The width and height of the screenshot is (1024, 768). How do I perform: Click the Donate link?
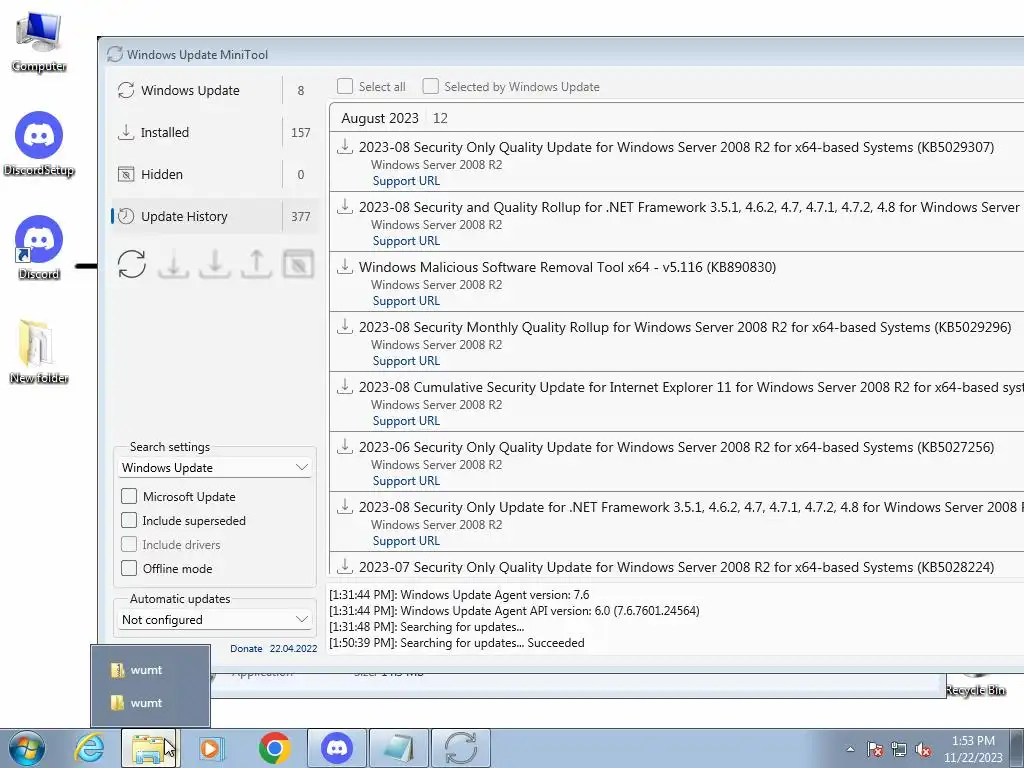click(x=246, y=648)
